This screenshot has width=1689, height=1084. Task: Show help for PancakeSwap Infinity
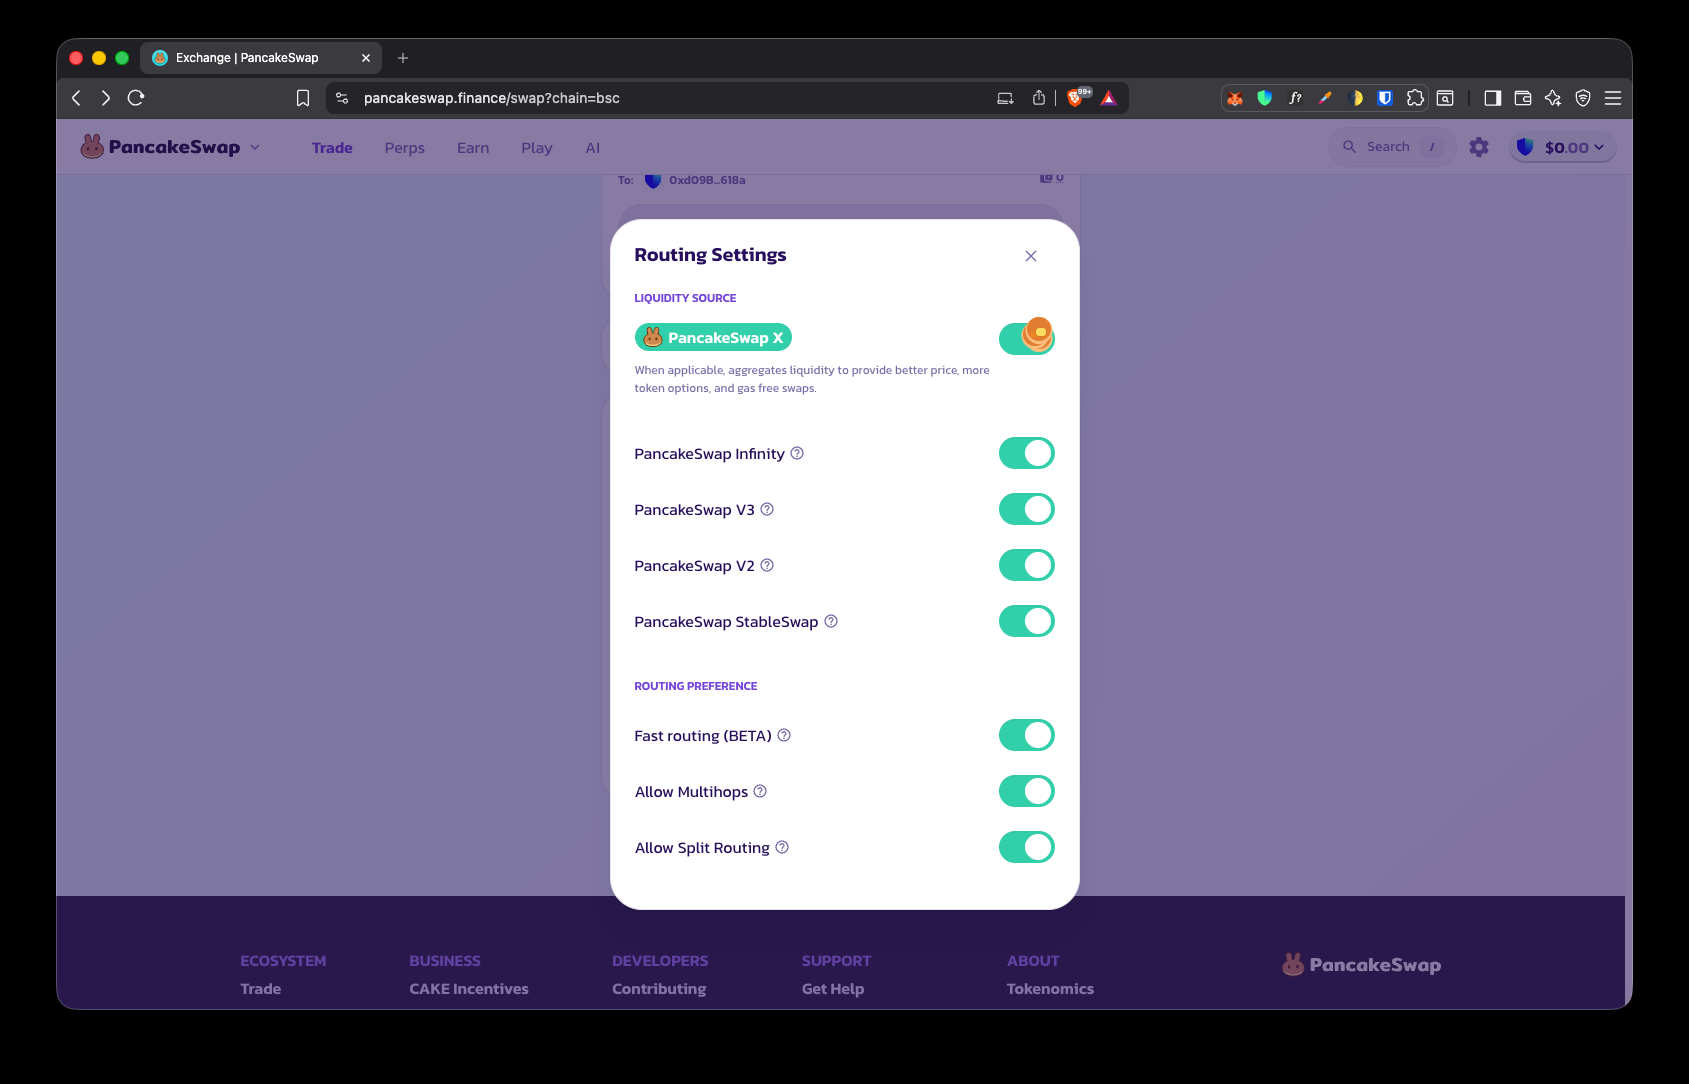pyautogui.click(x=797, y=453)
